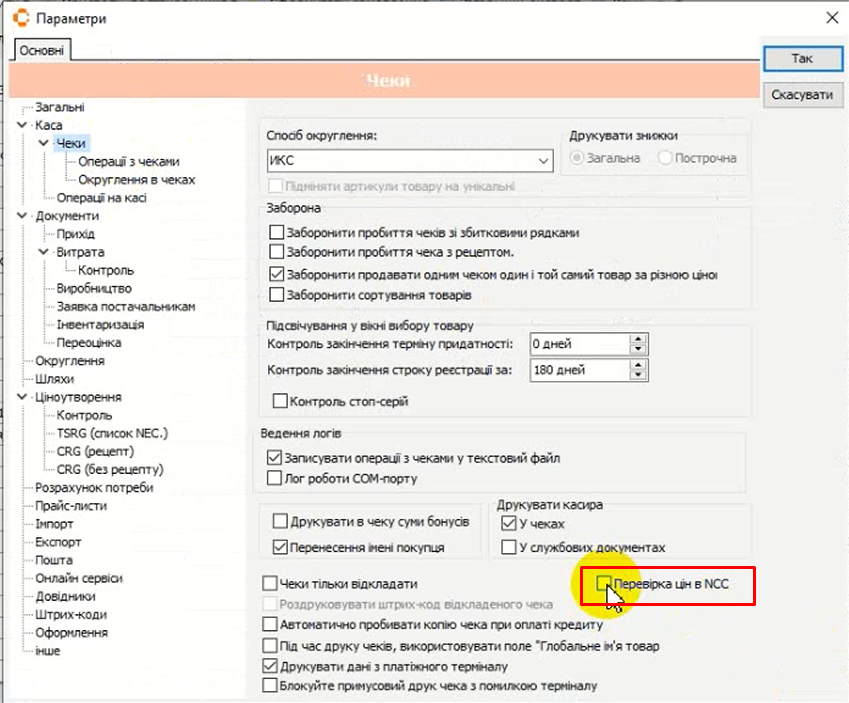The image size is (849, 703).
Task: Switch to the Основні tab
Action: pos(41,50)
